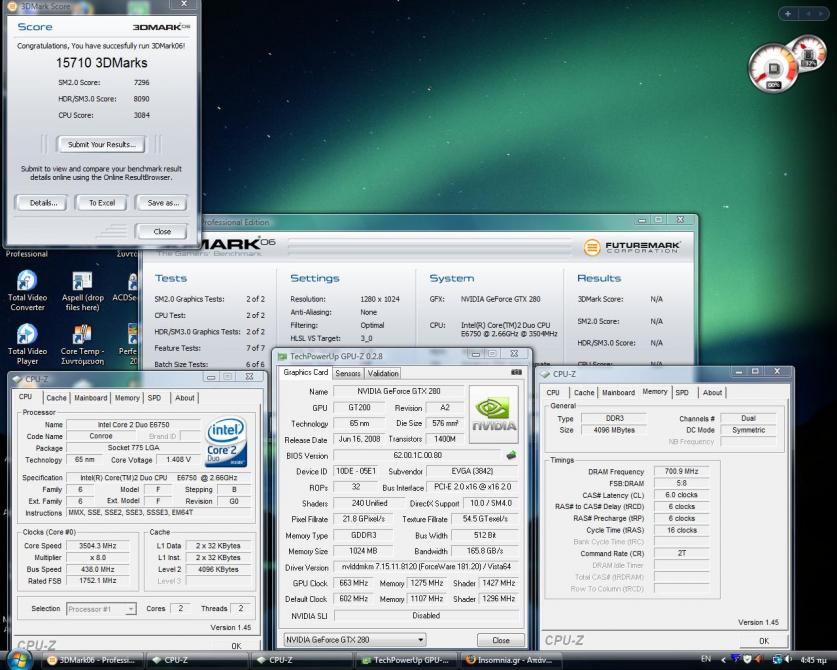Click the Driver Version field in GPU-Z
This screenshot has width=837, height=670.
point(426,567)
